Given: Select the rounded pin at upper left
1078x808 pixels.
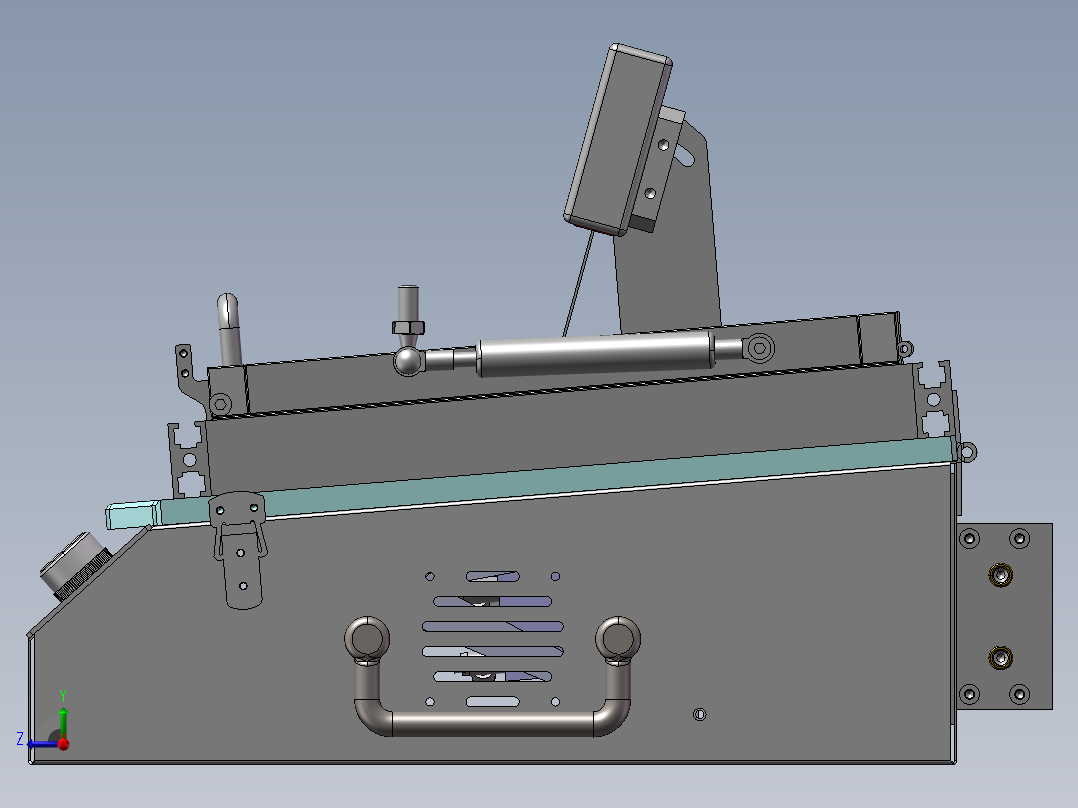Looking at the screenshot, I should [229, 330].
